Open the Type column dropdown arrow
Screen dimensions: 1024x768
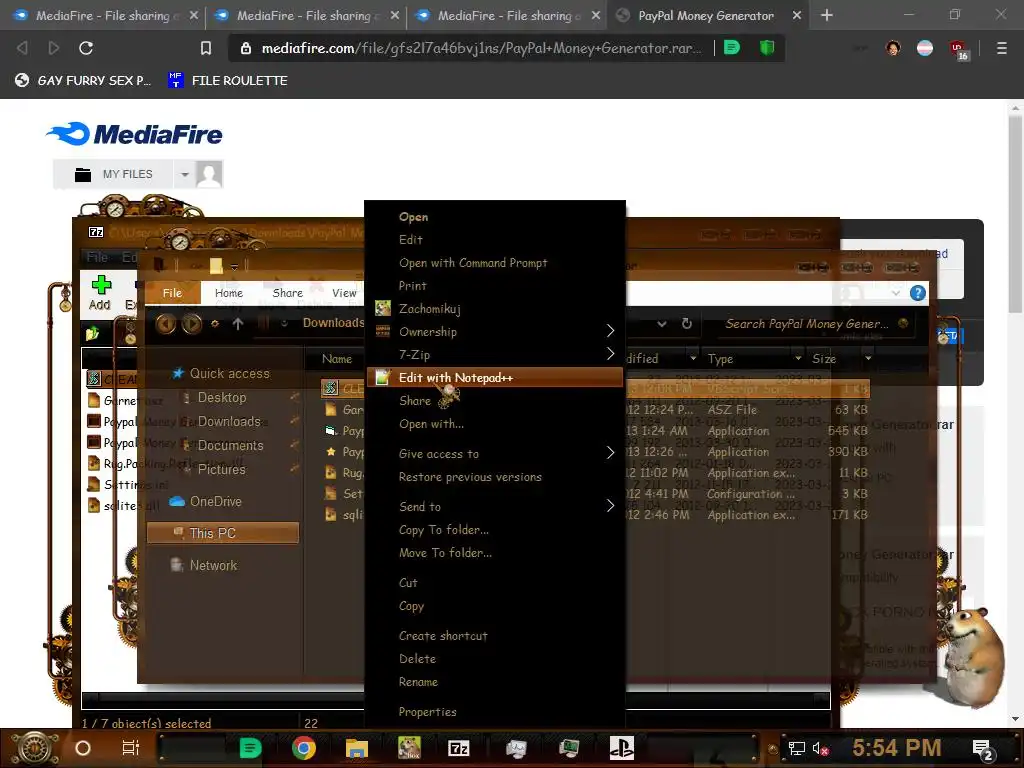point(798,359)
